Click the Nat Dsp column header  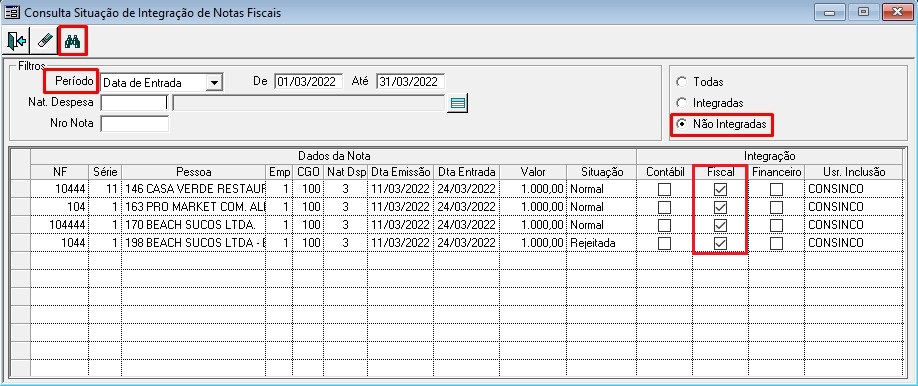pyautogui.click(x=346, y=172)
